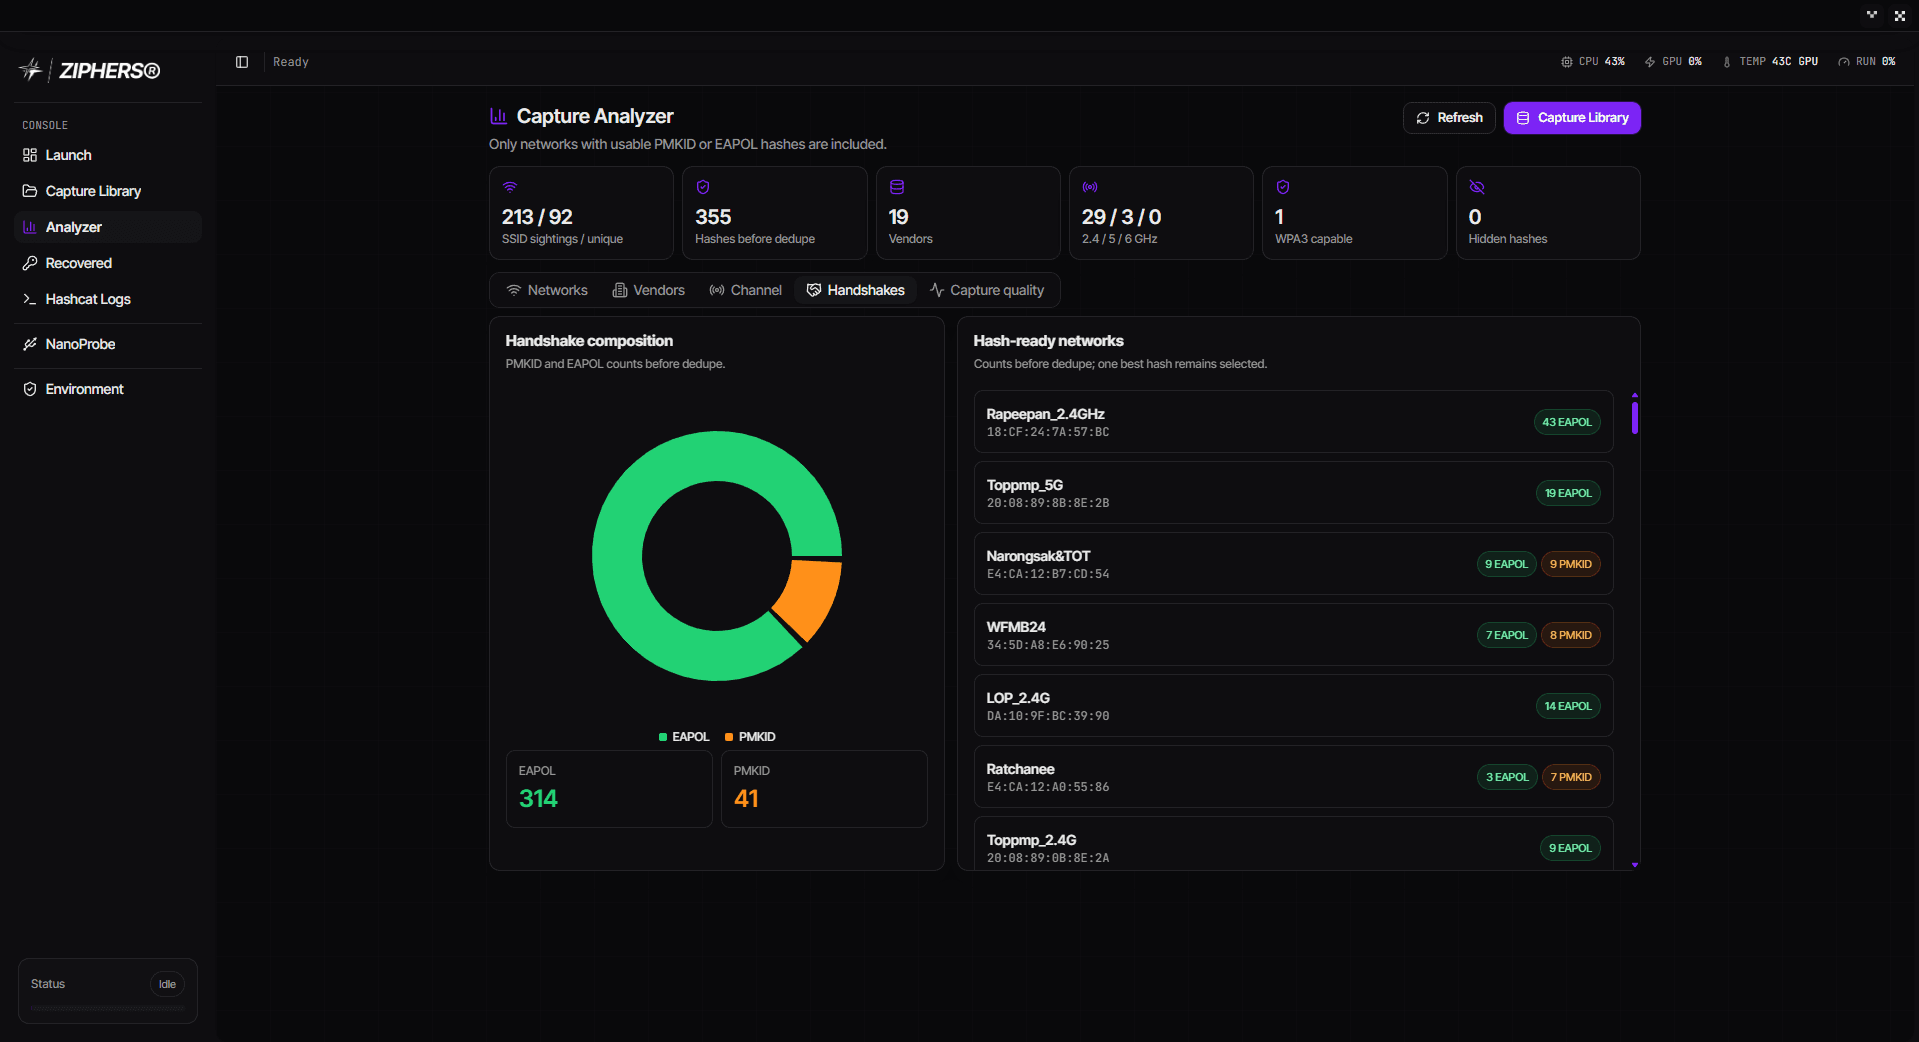Image resolution: width=1919 pixels, height=1042 pixels.
Task: Click the TEMP GPU status indicator
Action: click(1770, 62)
